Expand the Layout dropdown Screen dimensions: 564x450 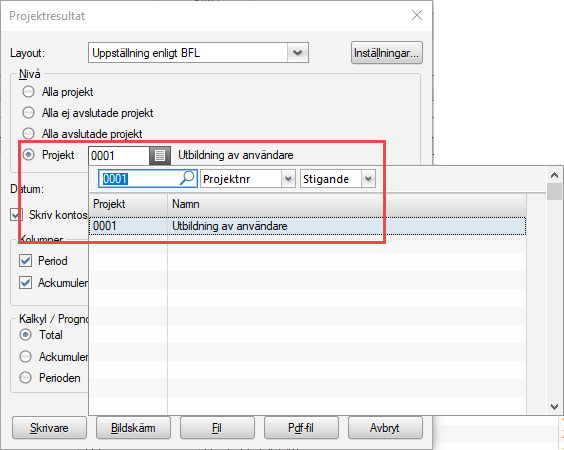click(297, 53)
